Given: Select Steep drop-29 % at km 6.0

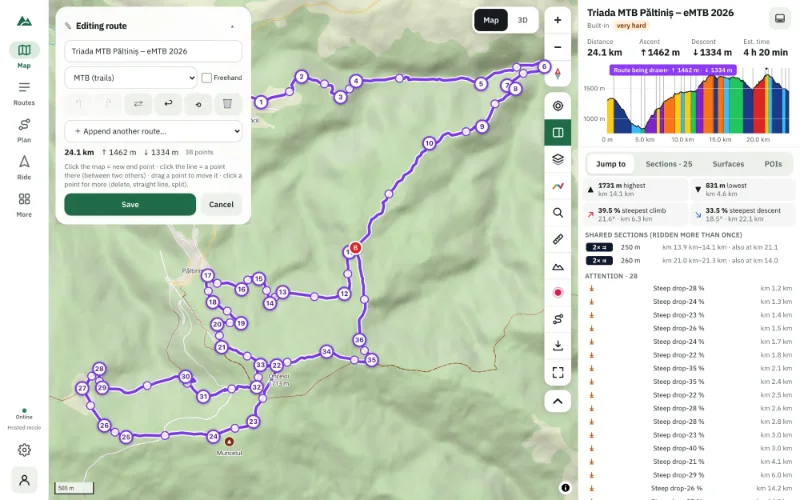Looking at the screenshot, I should [689, 474].
